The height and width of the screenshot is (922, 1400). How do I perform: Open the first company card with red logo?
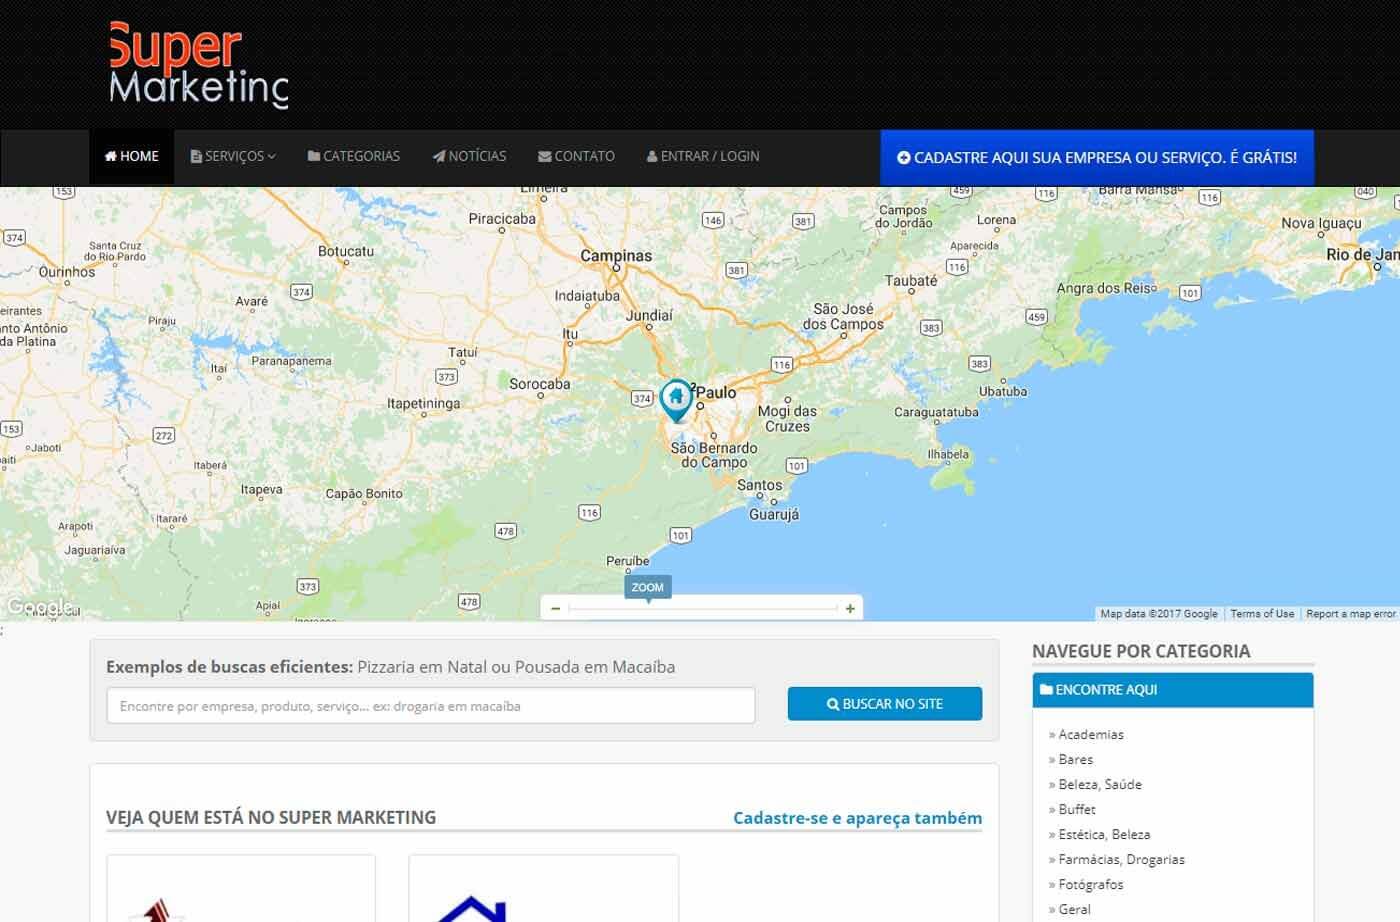point(241,888)
